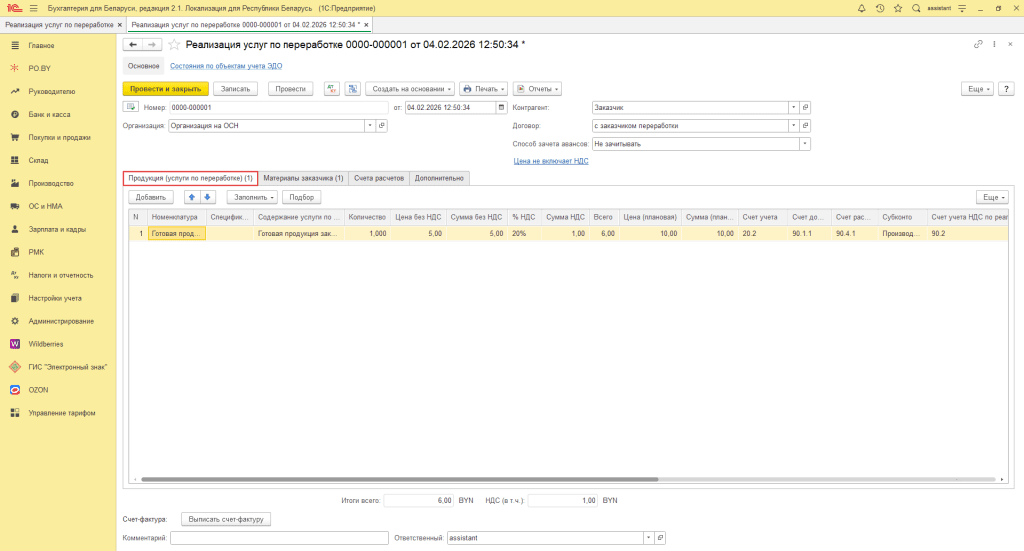Click the Цена не включает НДС link
This screenshot has width=1024, height=551.
(x=551, y=160)
